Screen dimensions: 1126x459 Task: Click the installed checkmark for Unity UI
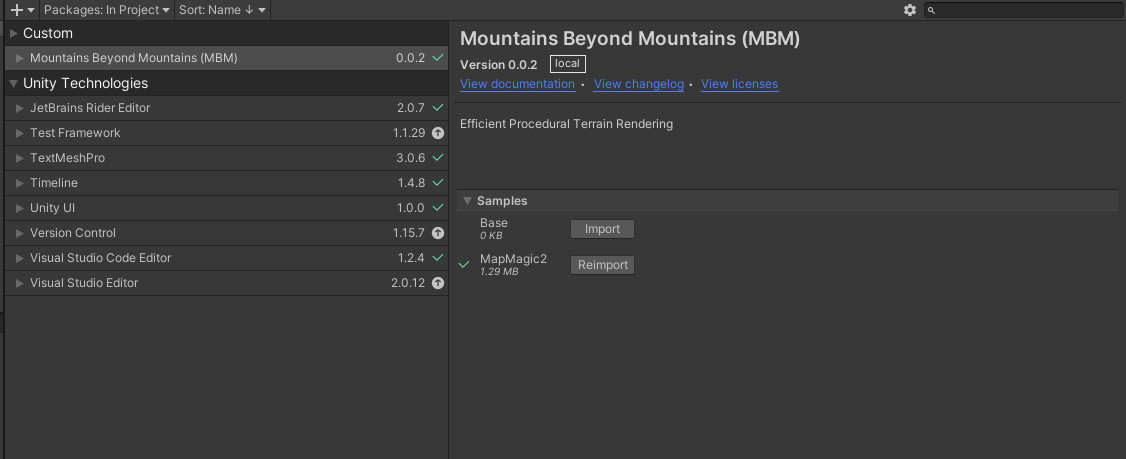point(438,208)
